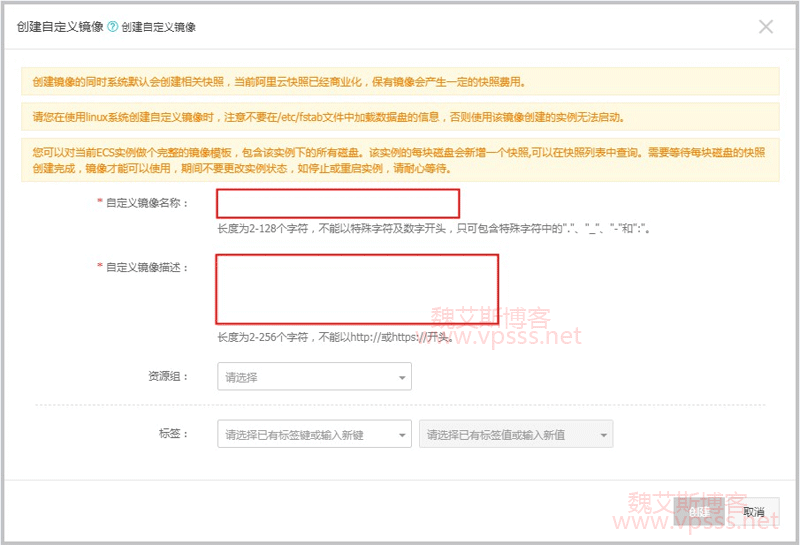Open the 资源组 请选择 dropdown
The image size is (800, 545).
[314, 377]
